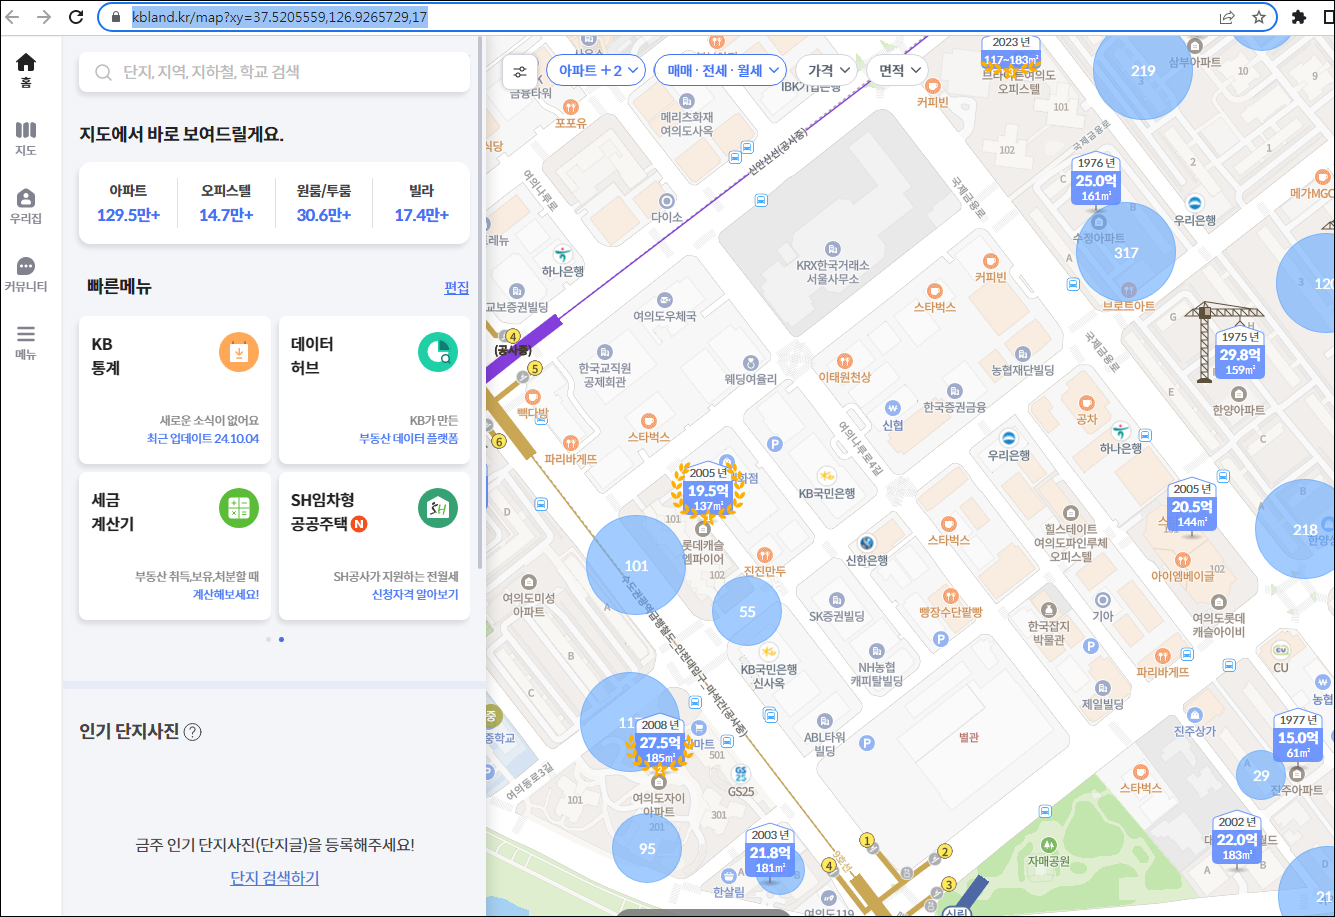
Task: Switch to the first quick-menu page dot
Action: tap(268, 639)
